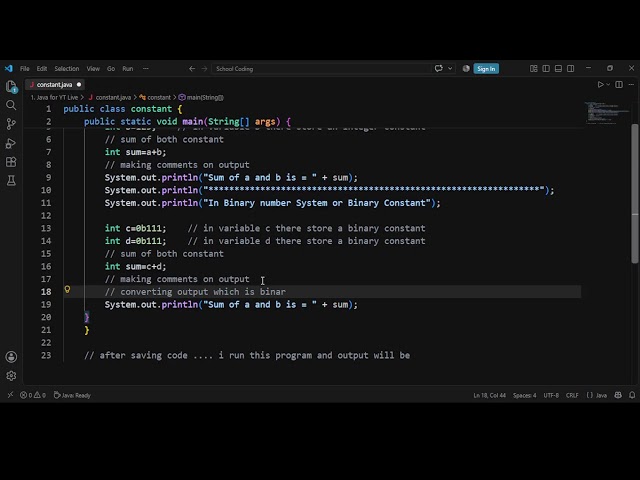
Task: Click the vertical editor scrollbar
Action: 635,194
